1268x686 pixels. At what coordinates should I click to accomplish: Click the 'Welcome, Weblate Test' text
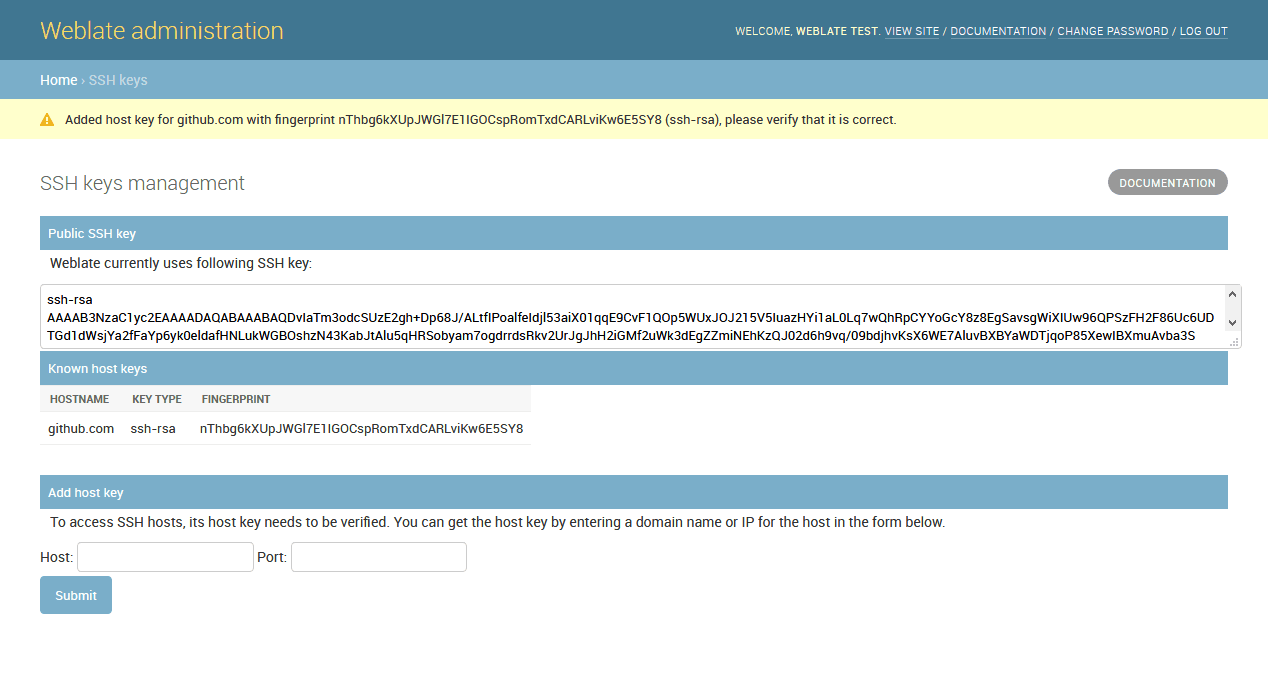pyautogui.click(x=807, y=32)
